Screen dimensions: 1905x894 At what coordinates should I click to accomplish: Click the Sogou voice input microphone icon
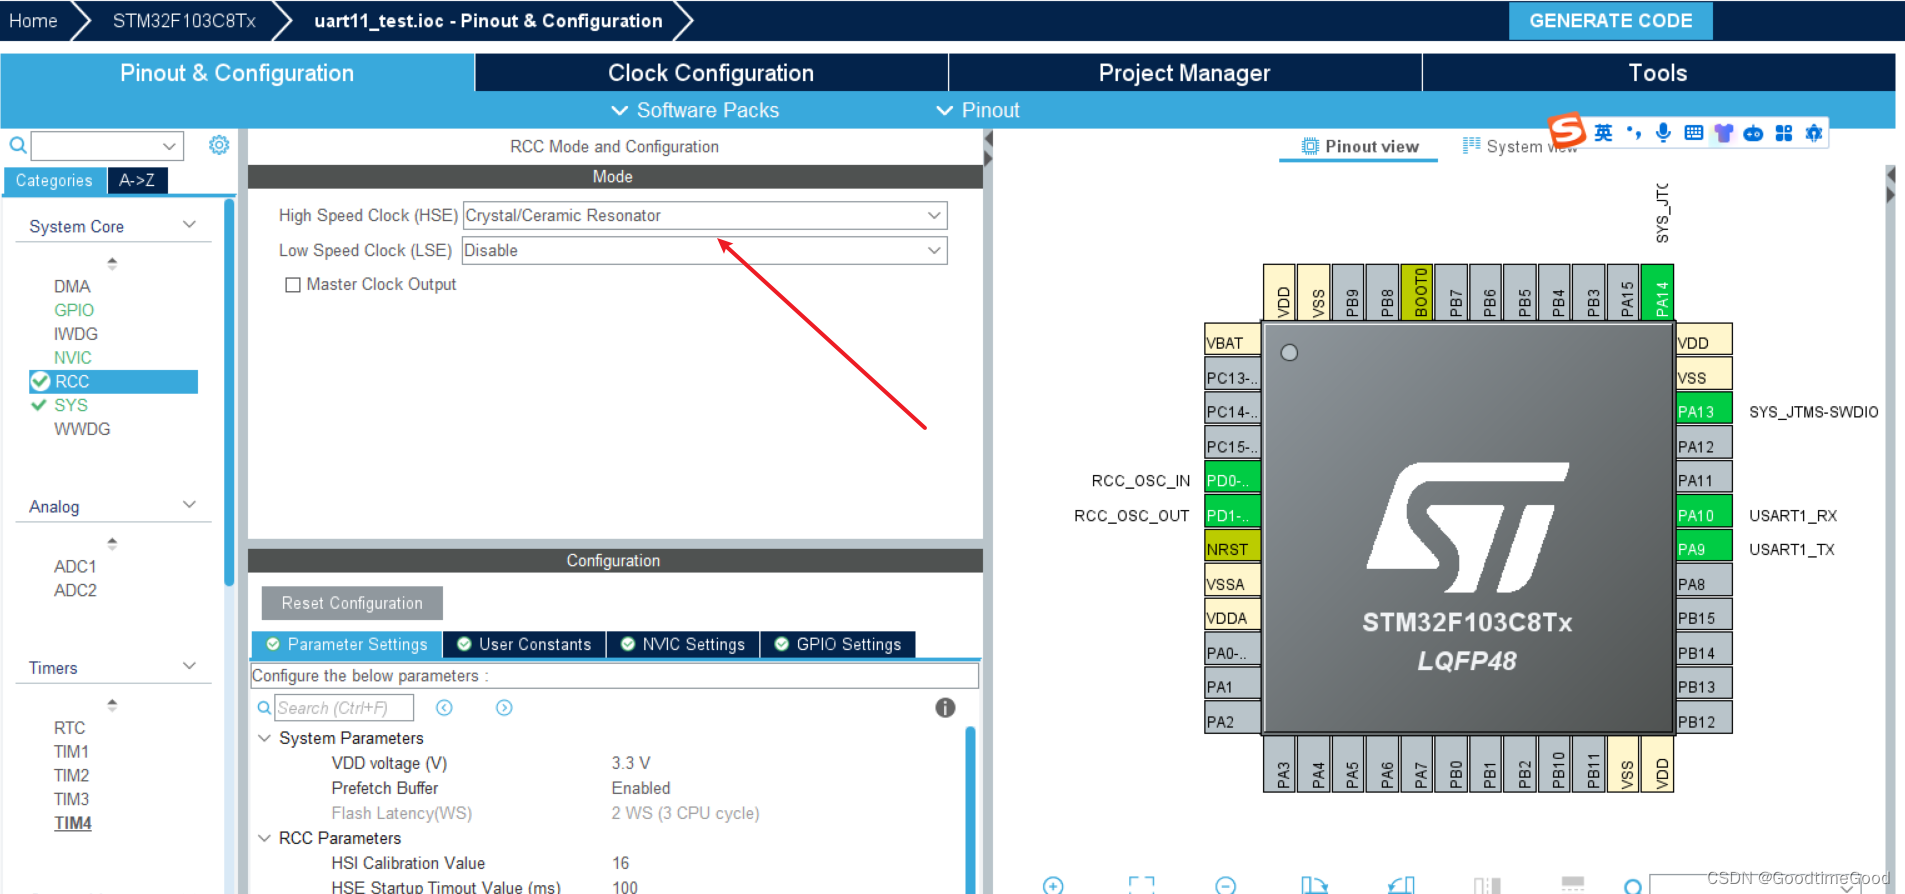1663,133
